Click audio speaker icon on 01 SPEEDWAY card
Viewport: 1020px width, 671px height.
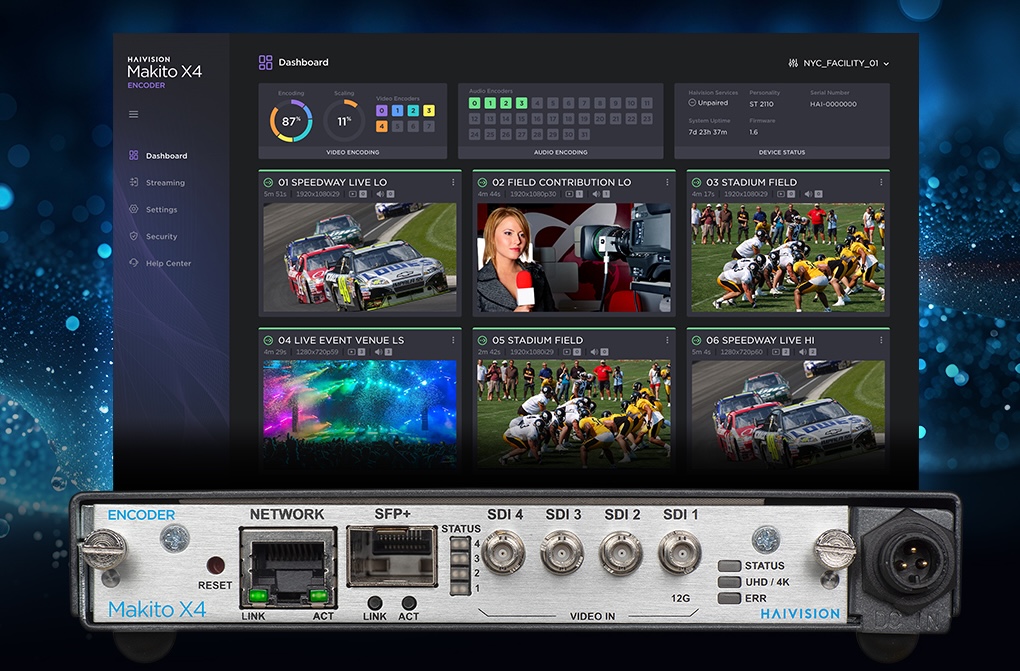click(380, 194)
